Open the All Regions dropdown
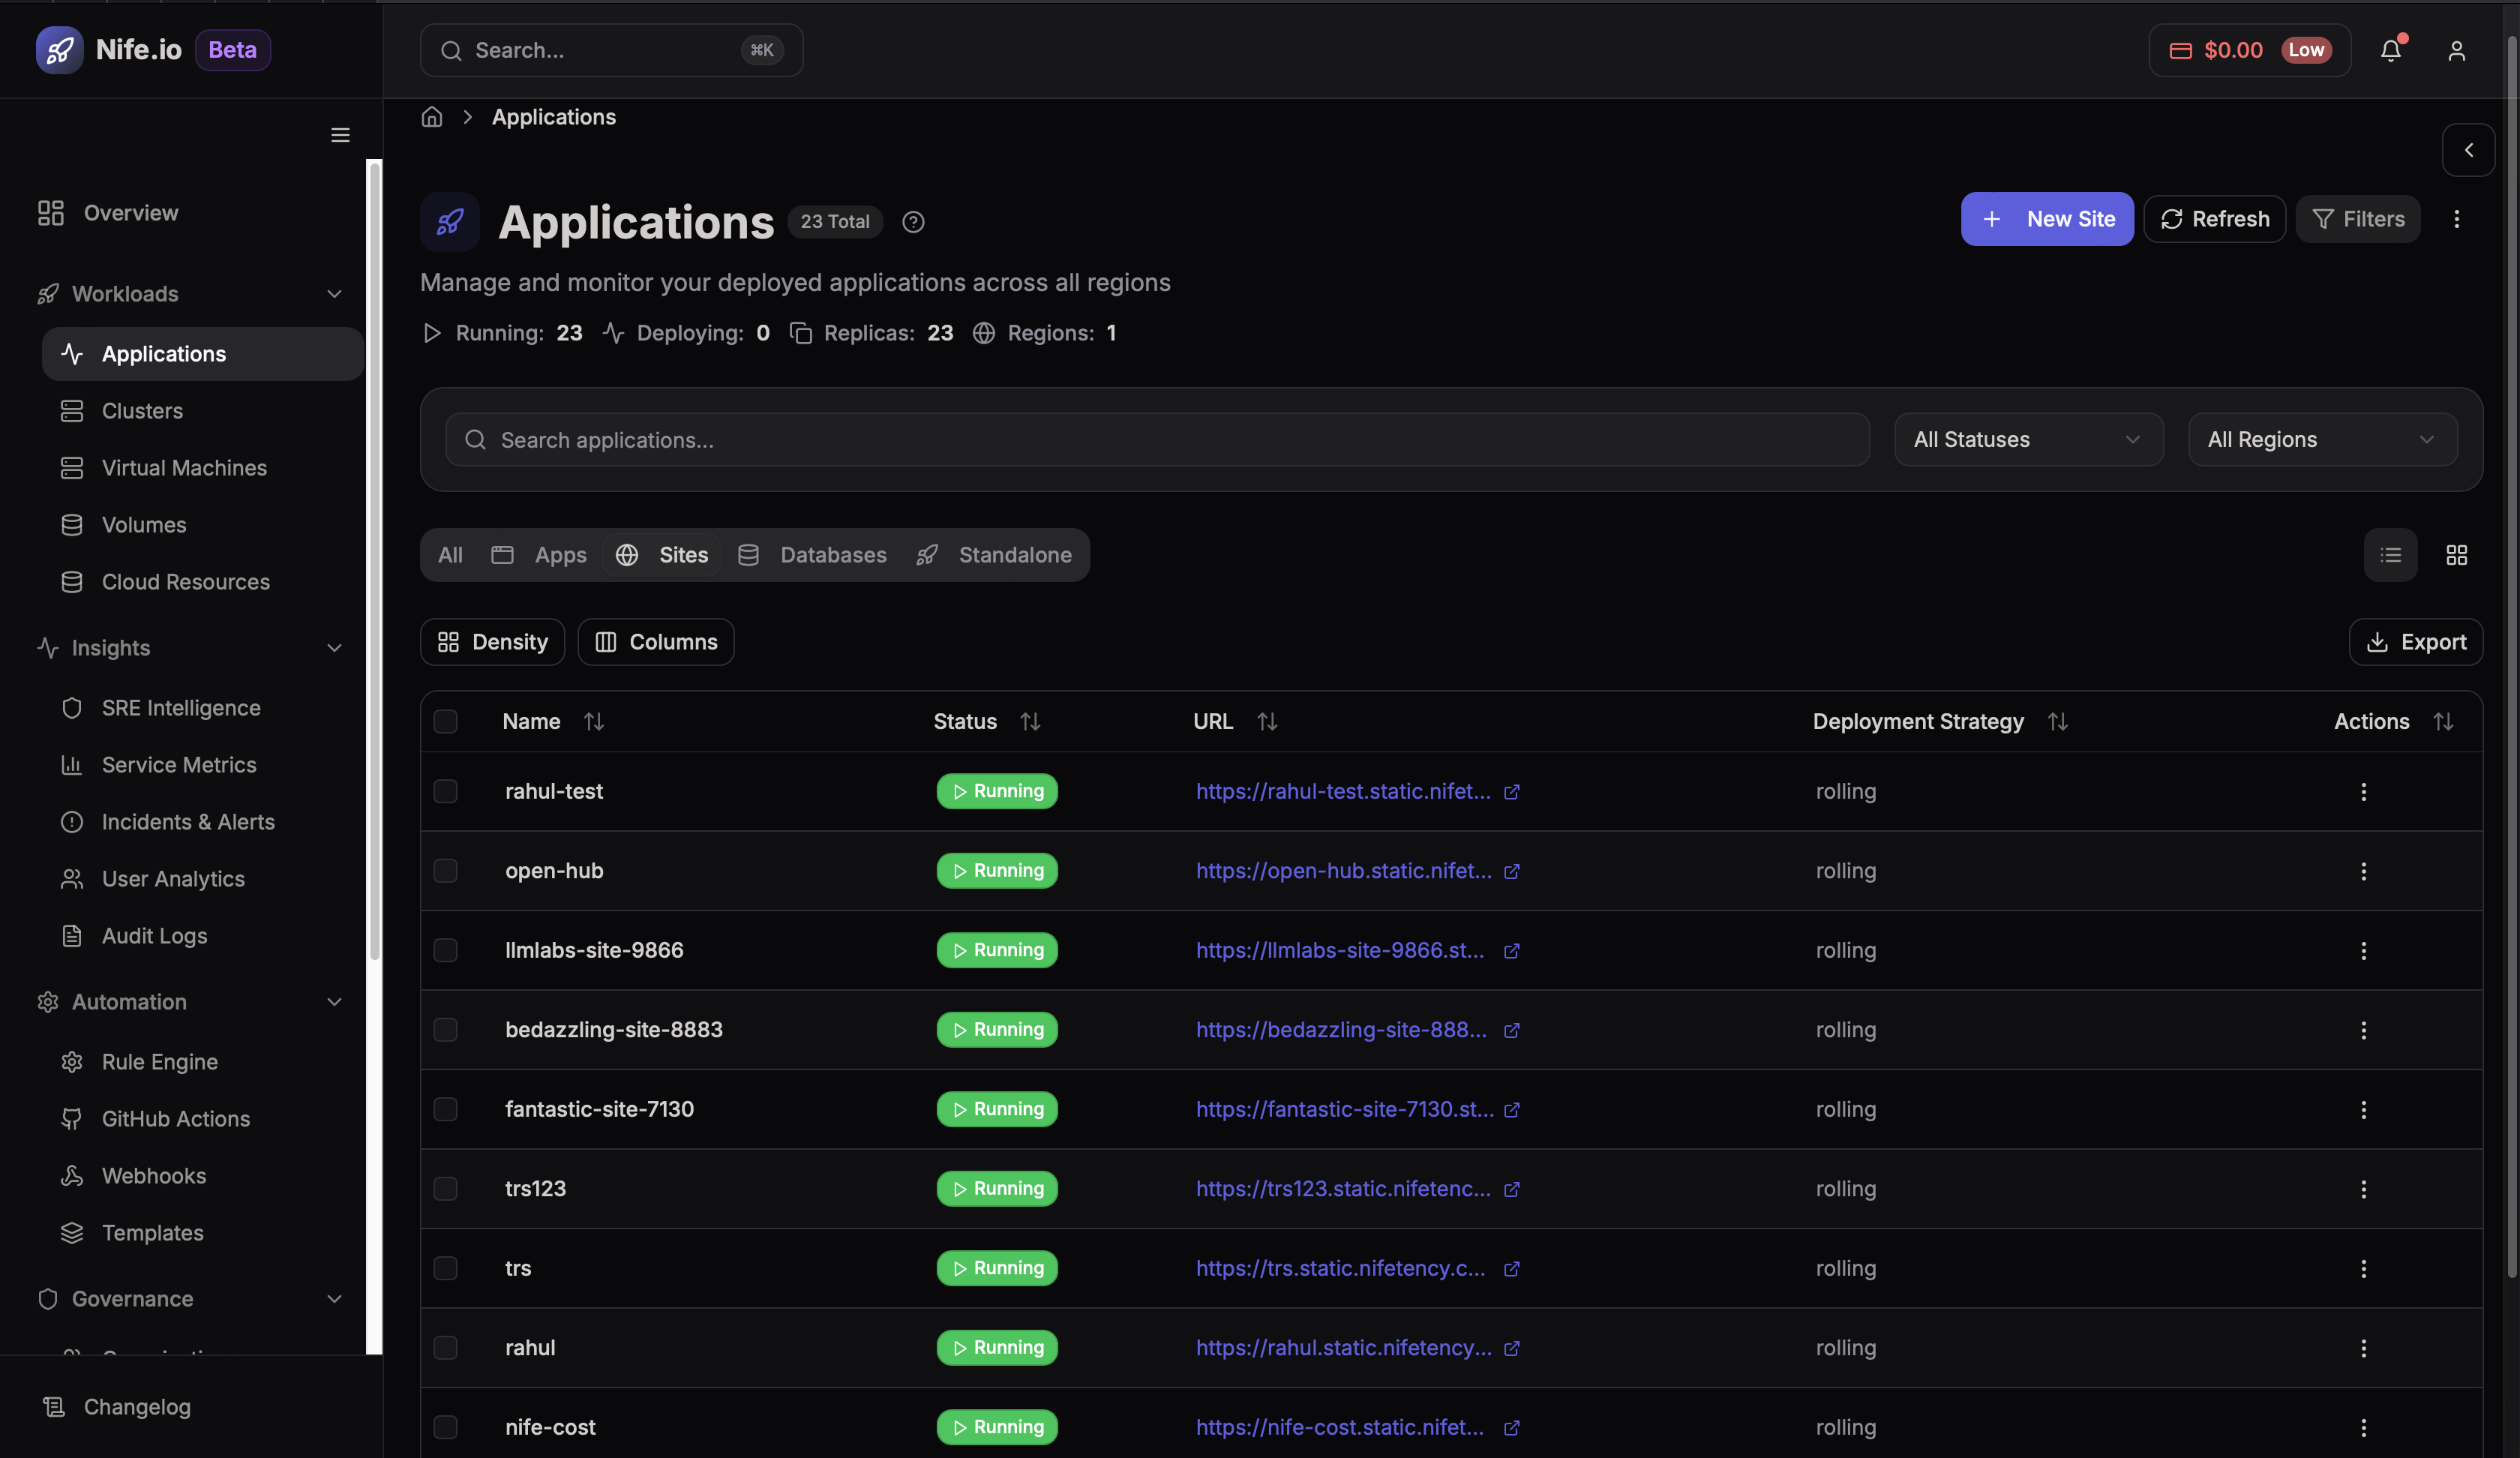The width and height of the screenshot is (2520, 1458). tap(2322, 439)
